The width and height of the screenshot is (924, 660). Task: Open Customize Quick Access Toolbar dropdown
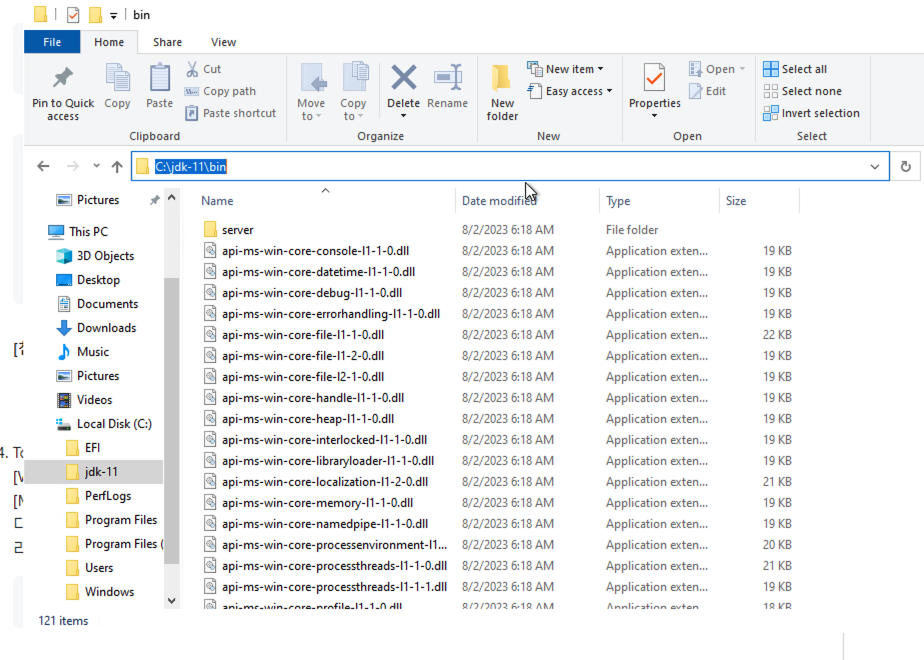113,16
